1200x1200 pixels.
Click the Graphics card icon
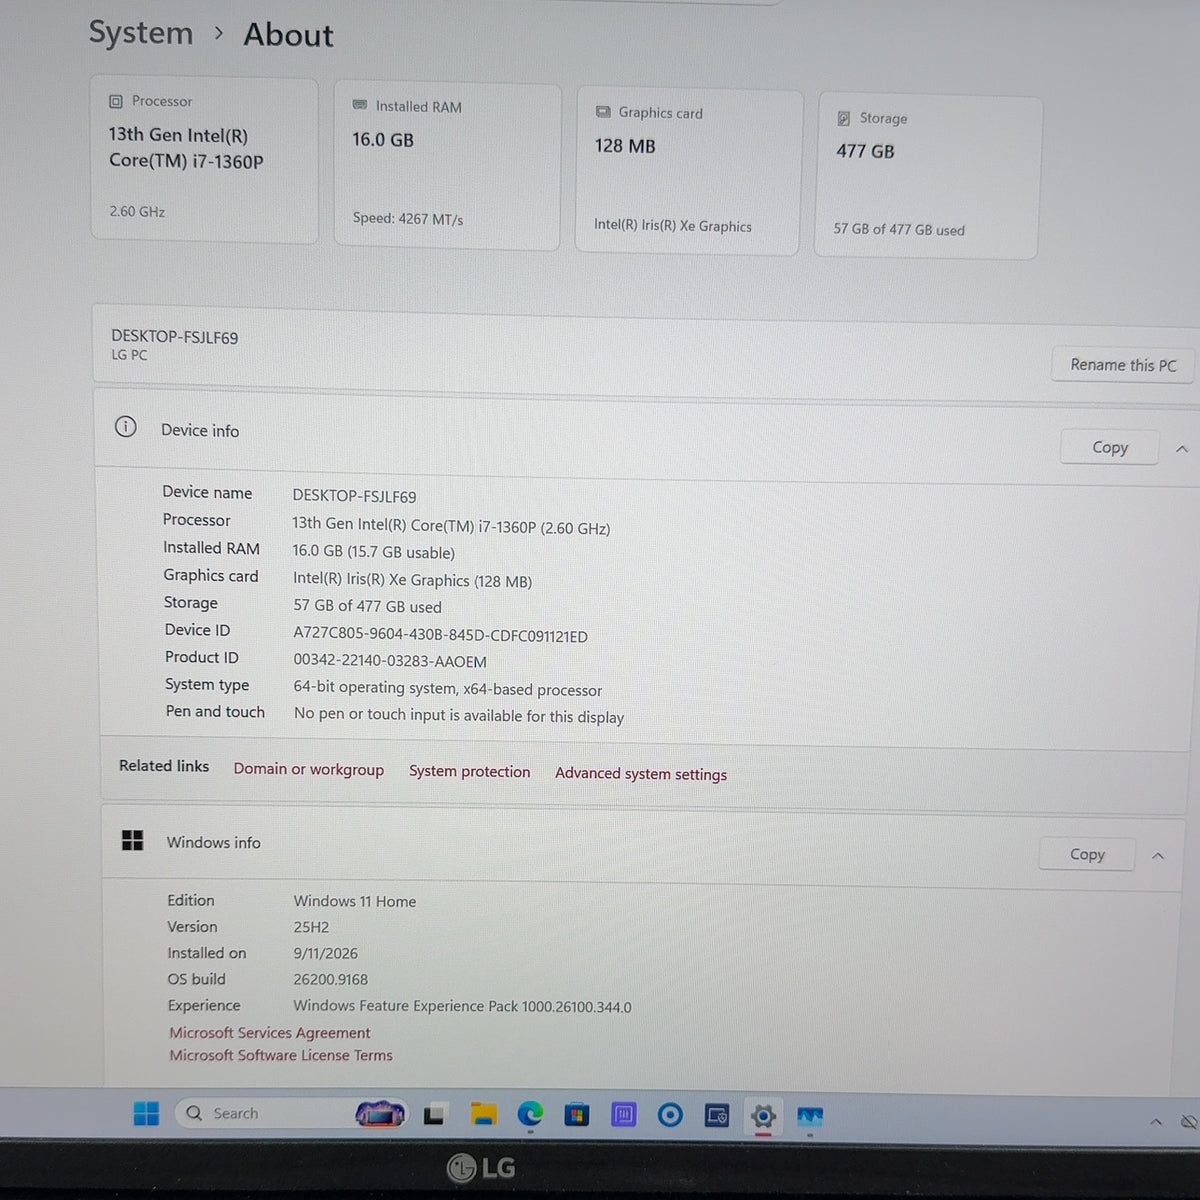(603, 112)
